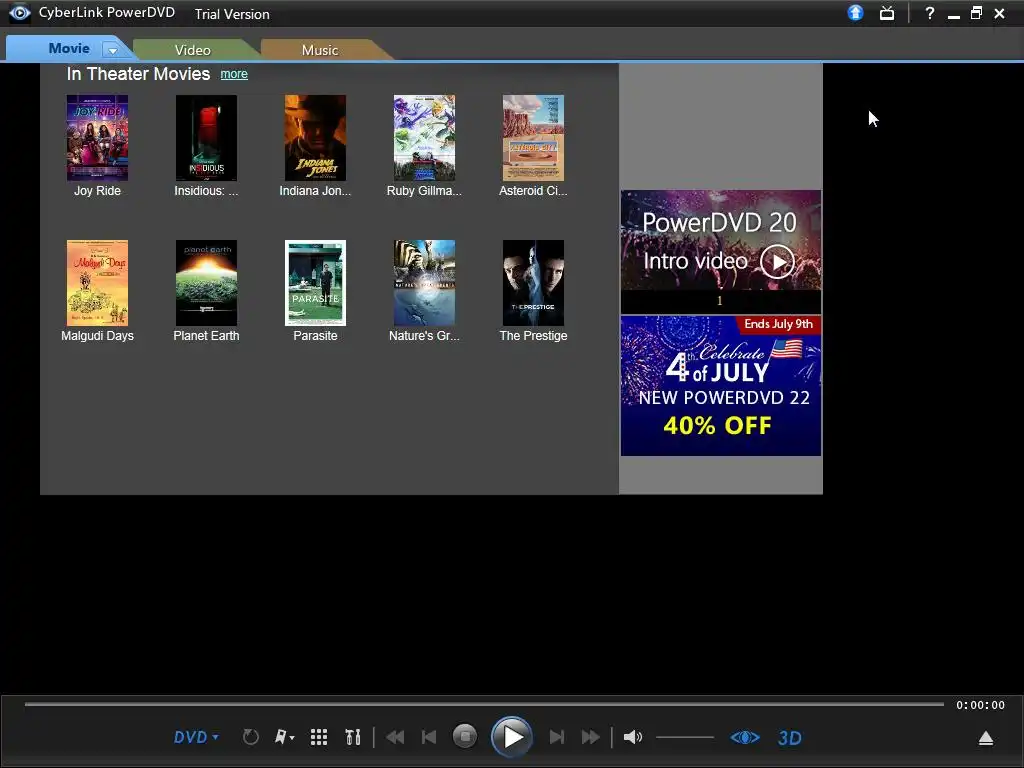Follow the 'more' link beside In Theater Movies
The width and height of the screenshot is (1024, 768).
click(234, 74)
